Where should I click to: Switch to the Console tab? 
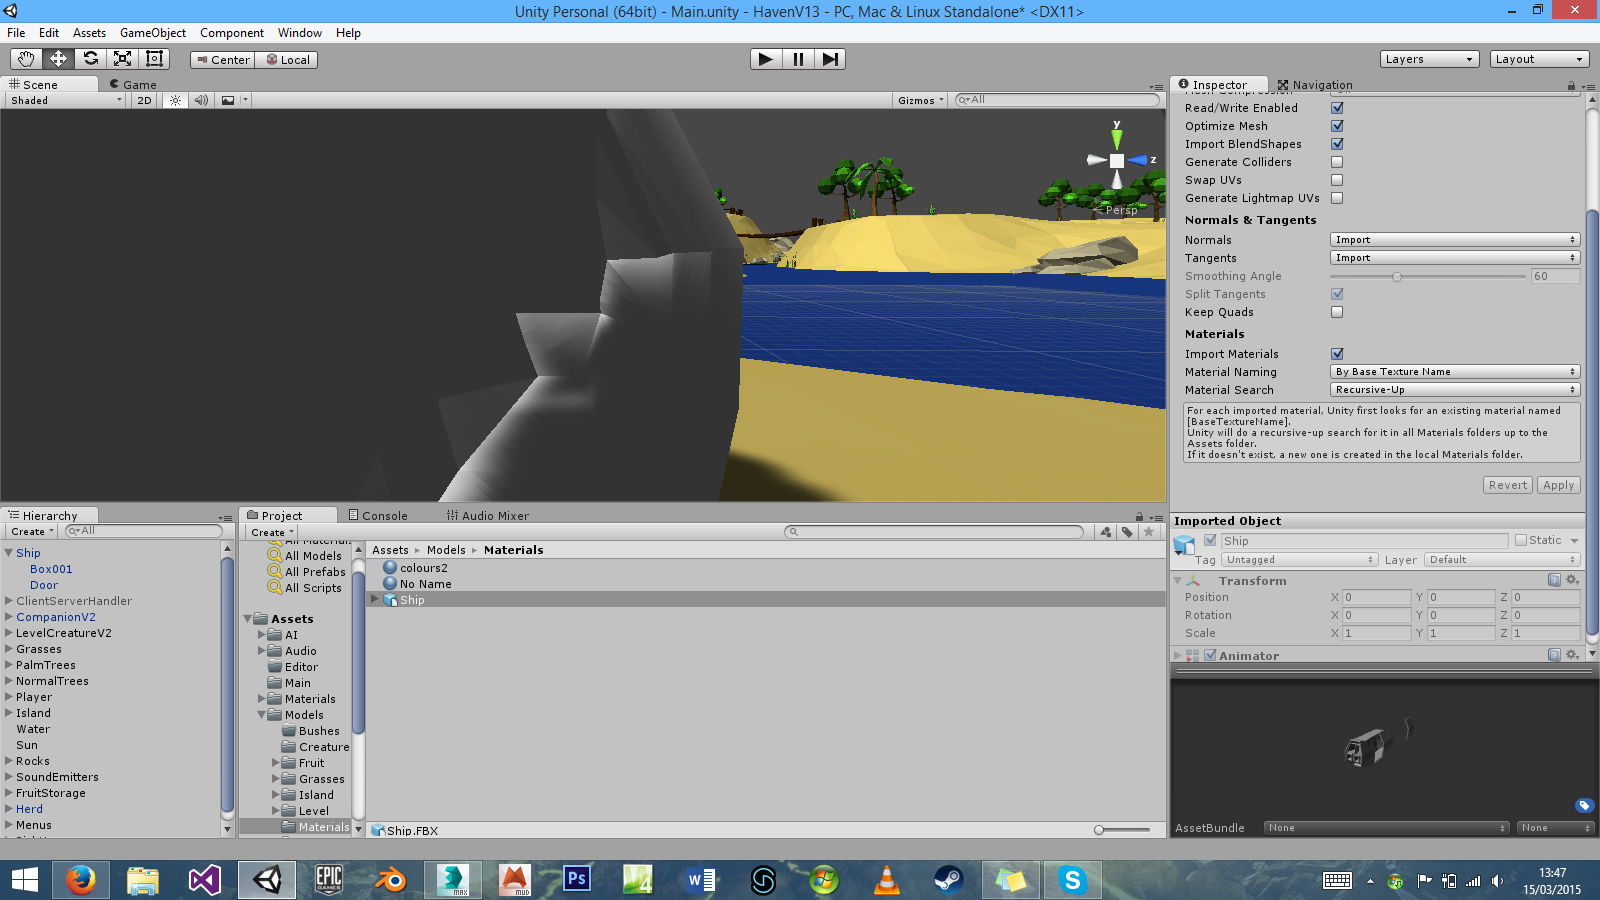pyautogui.click(x=378, y=516)
